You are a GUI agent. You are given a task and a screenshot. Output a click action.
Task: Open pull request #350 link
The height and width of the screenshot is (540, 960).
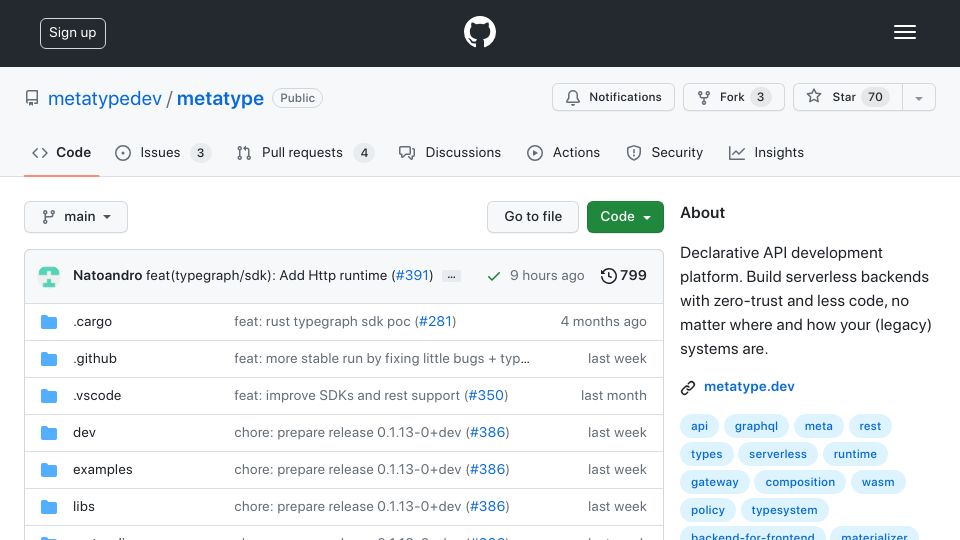[486, 396]
